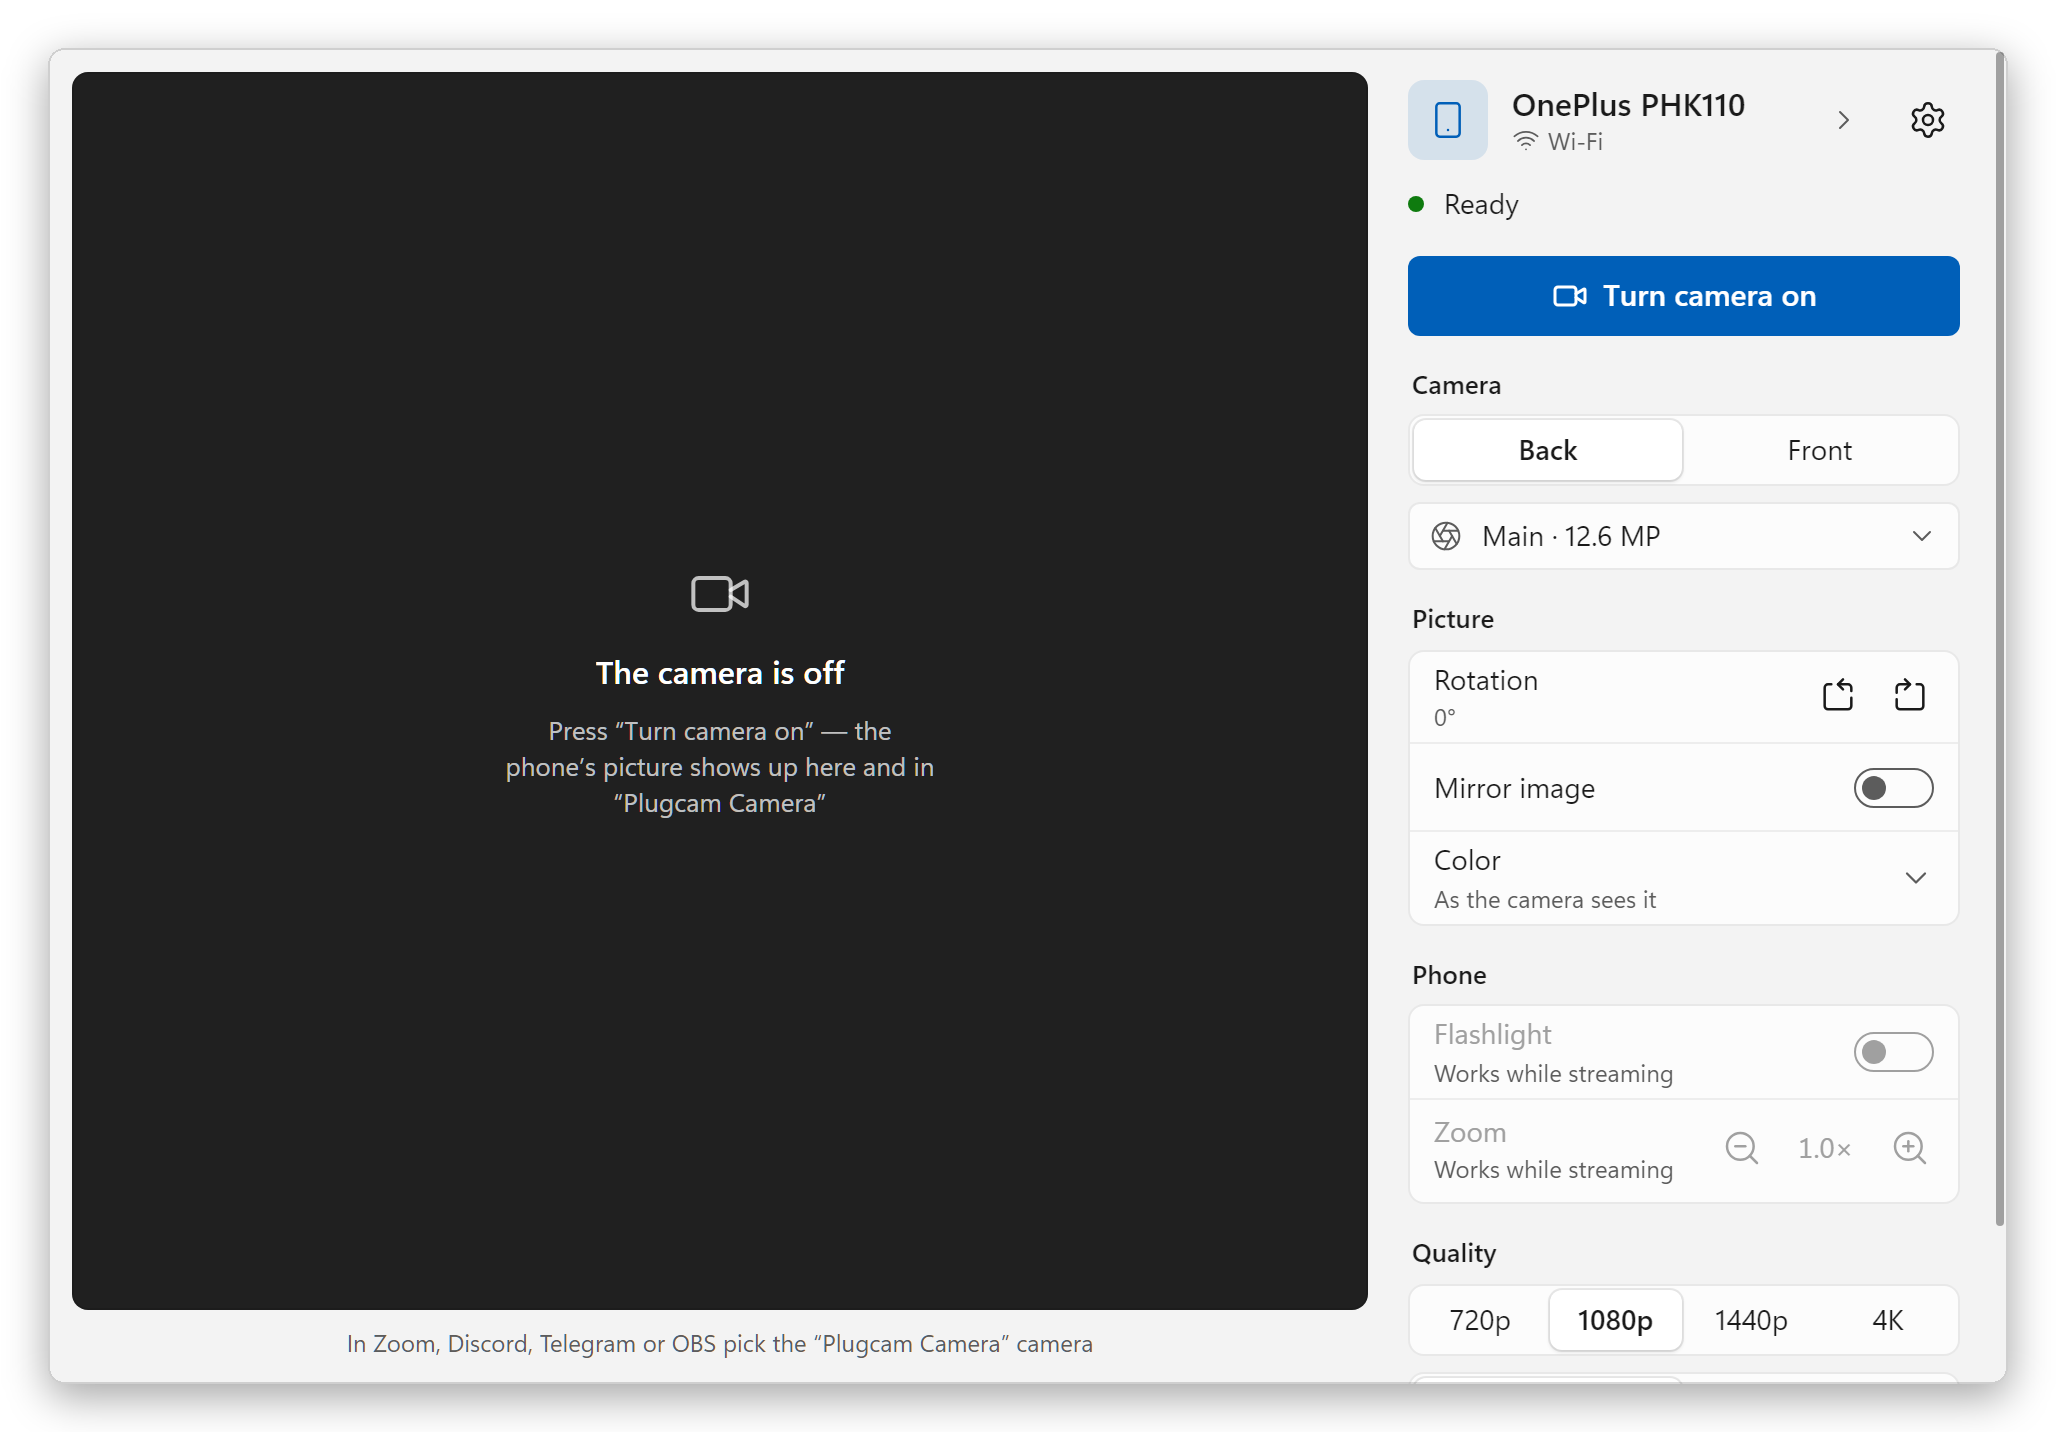Choose 720p quality
The image size is (2056, 1432).
(1480, 1320)
